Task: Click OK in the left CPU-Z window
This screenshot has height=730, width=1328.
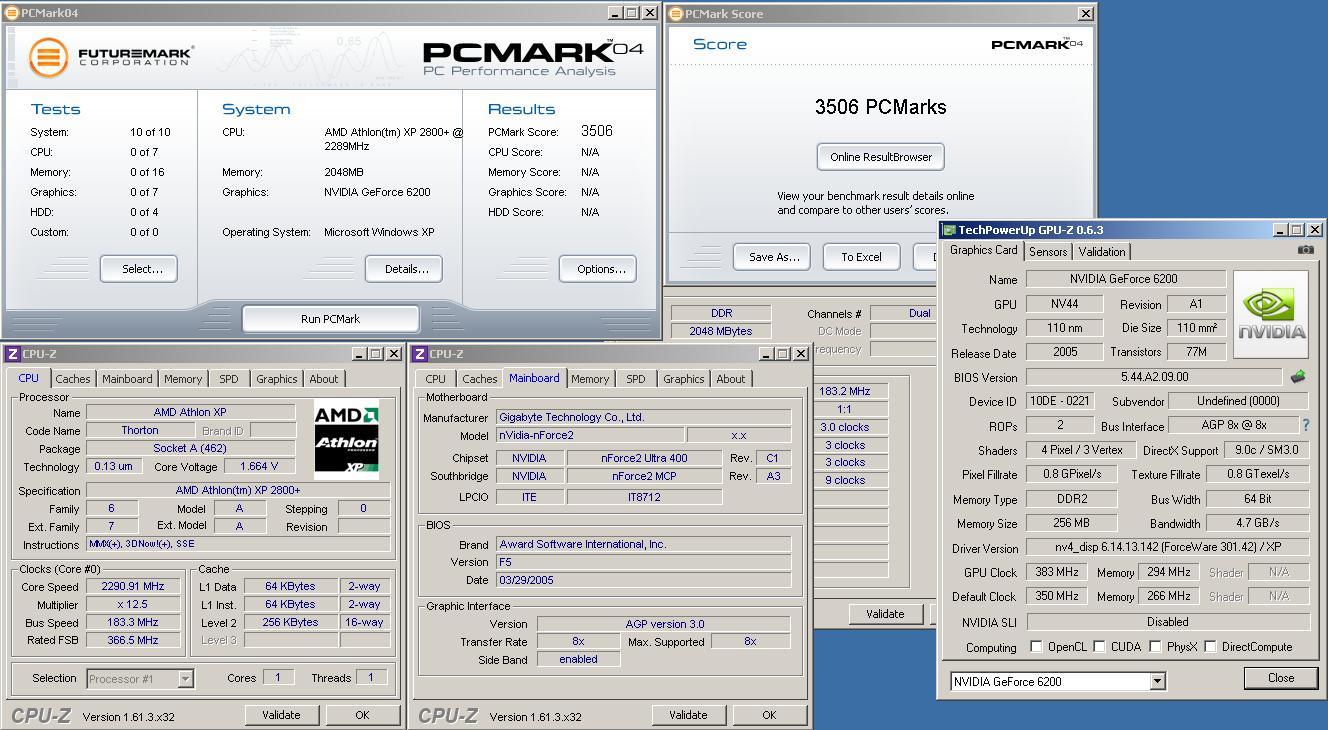Action: tap(362, 715)
